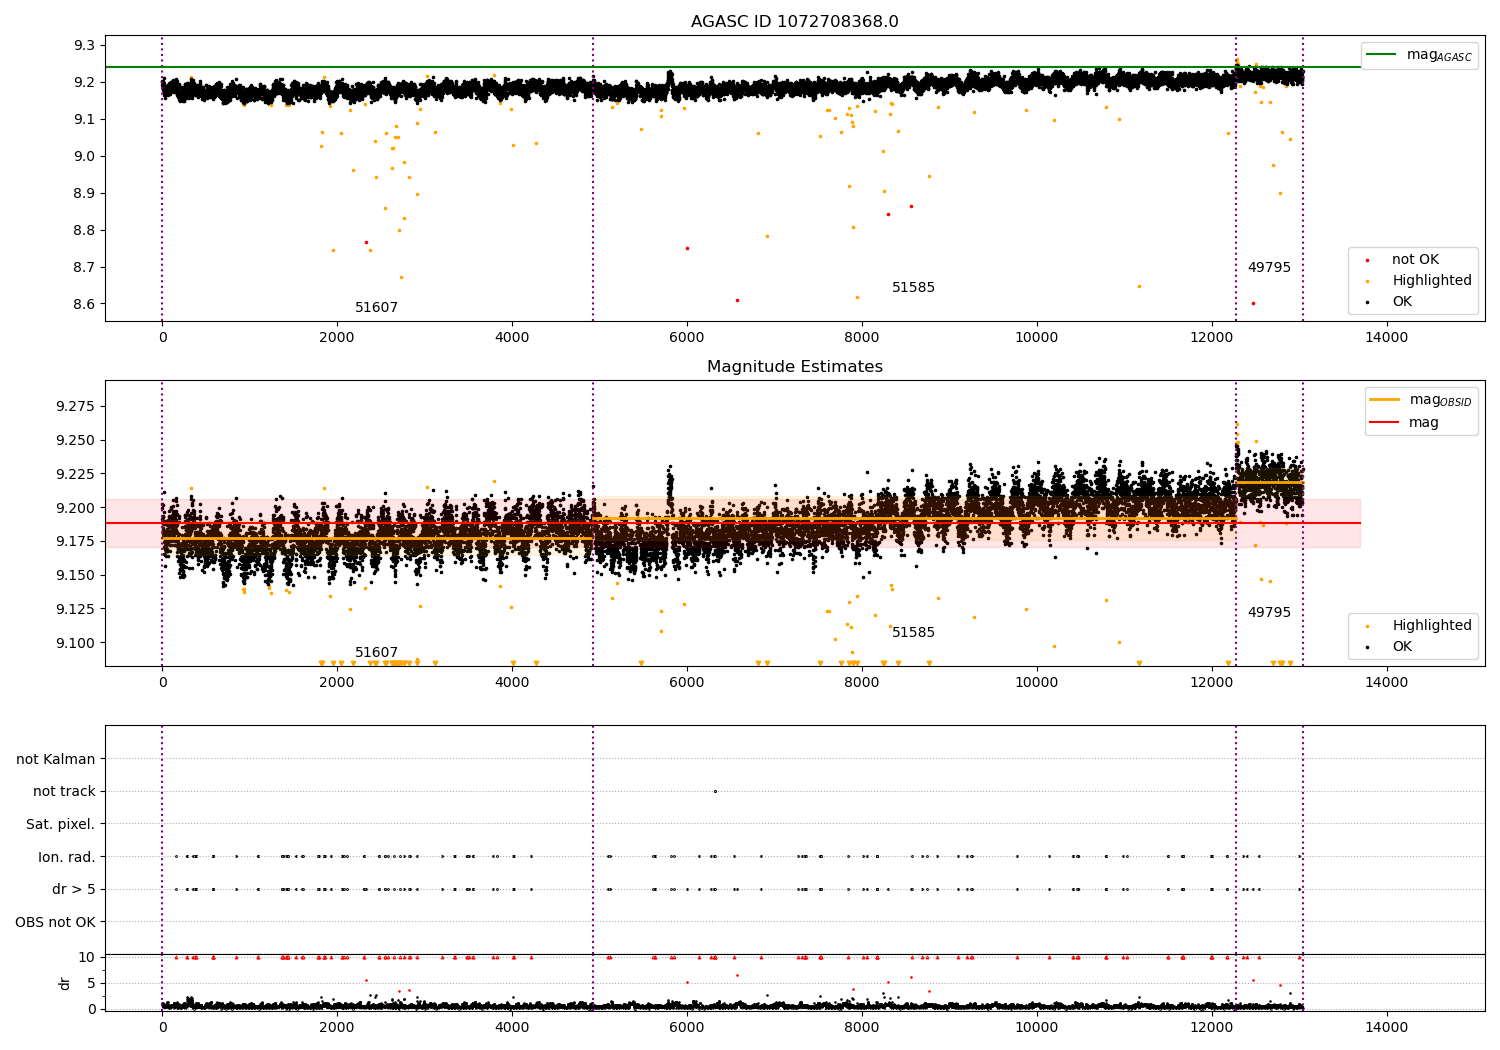Select OK label in the top plot's lower legend
Screen dimensions: 1500x1050
click(x=1402, y=302)
